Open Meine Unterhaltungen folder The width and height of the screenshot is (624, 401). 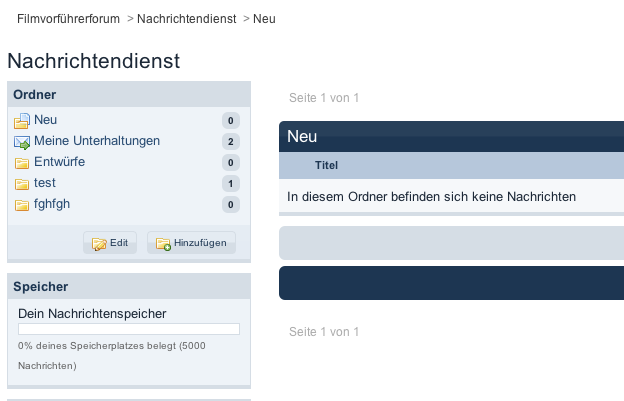tap(97, 141)
